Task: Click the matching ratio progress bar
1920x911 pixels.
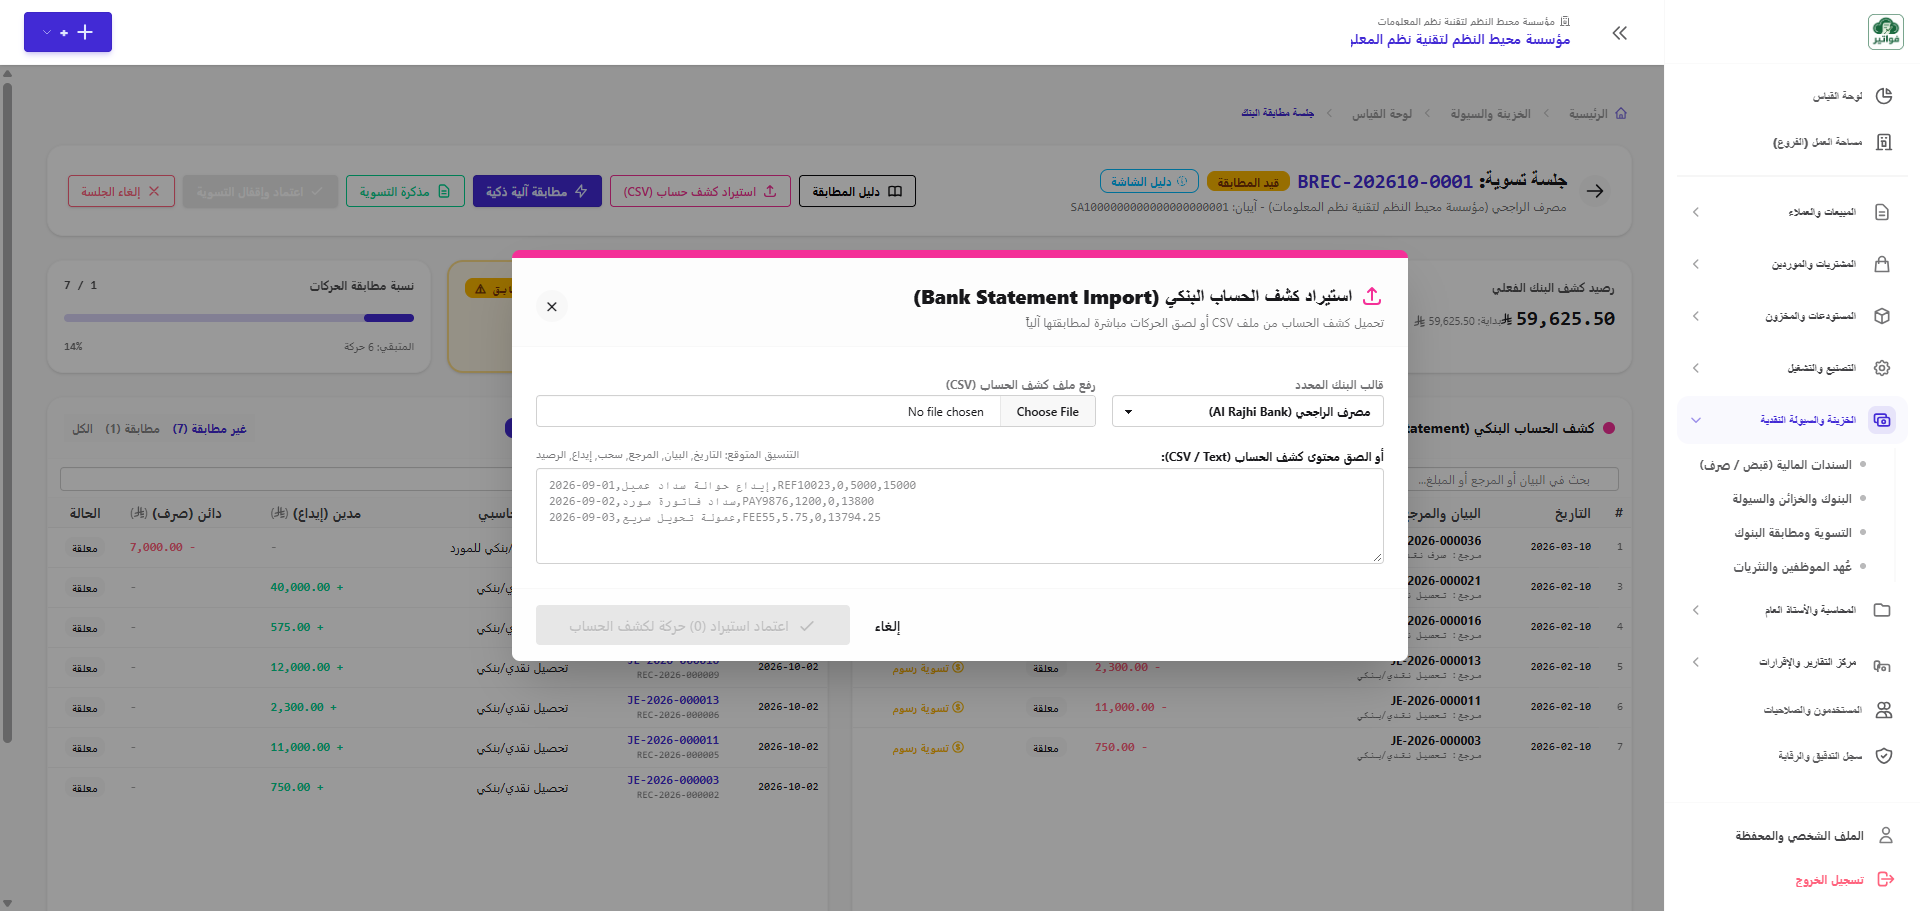Action: tap(239, 318)
